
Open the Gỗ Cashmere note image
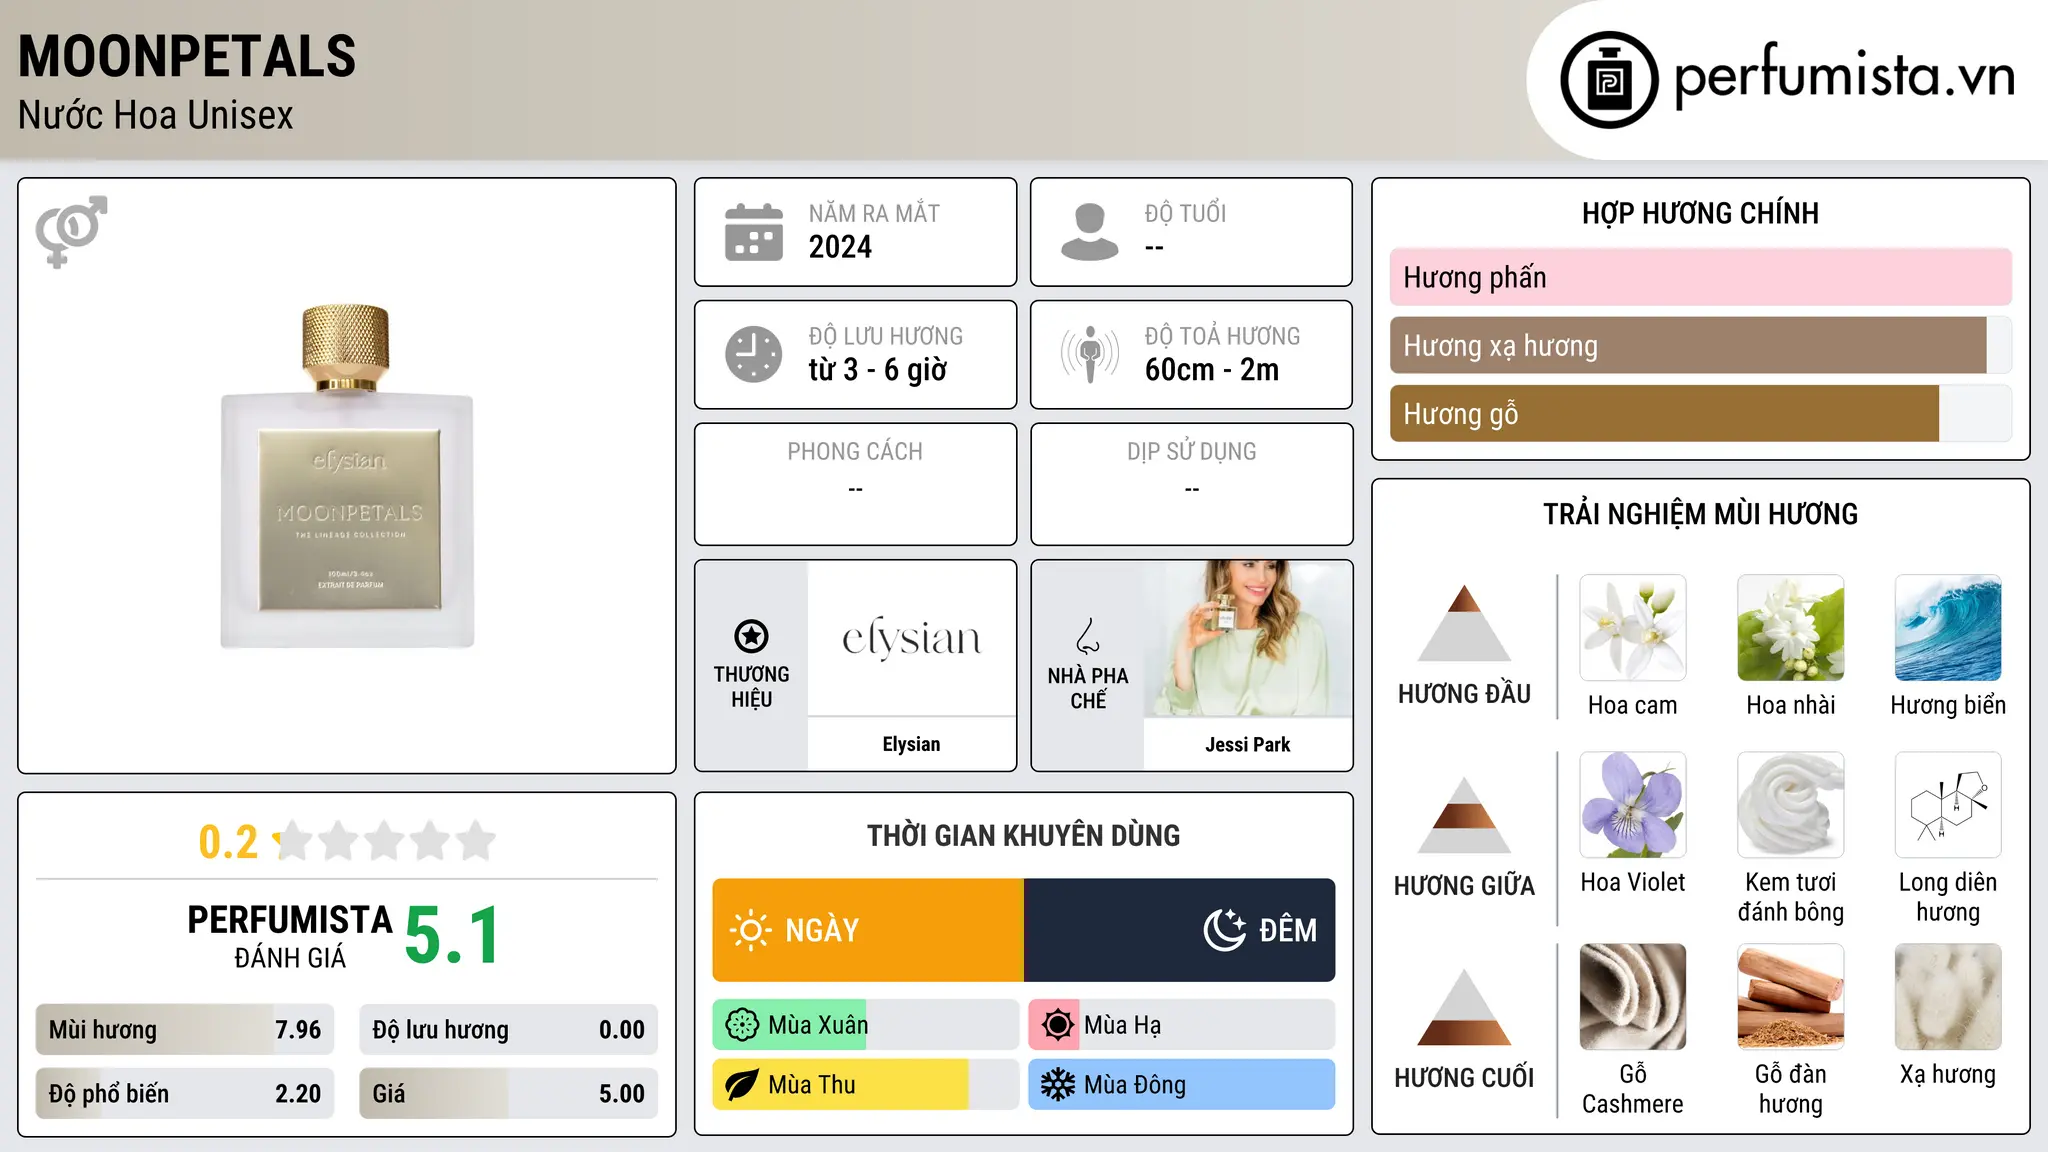click(1633, 997)
